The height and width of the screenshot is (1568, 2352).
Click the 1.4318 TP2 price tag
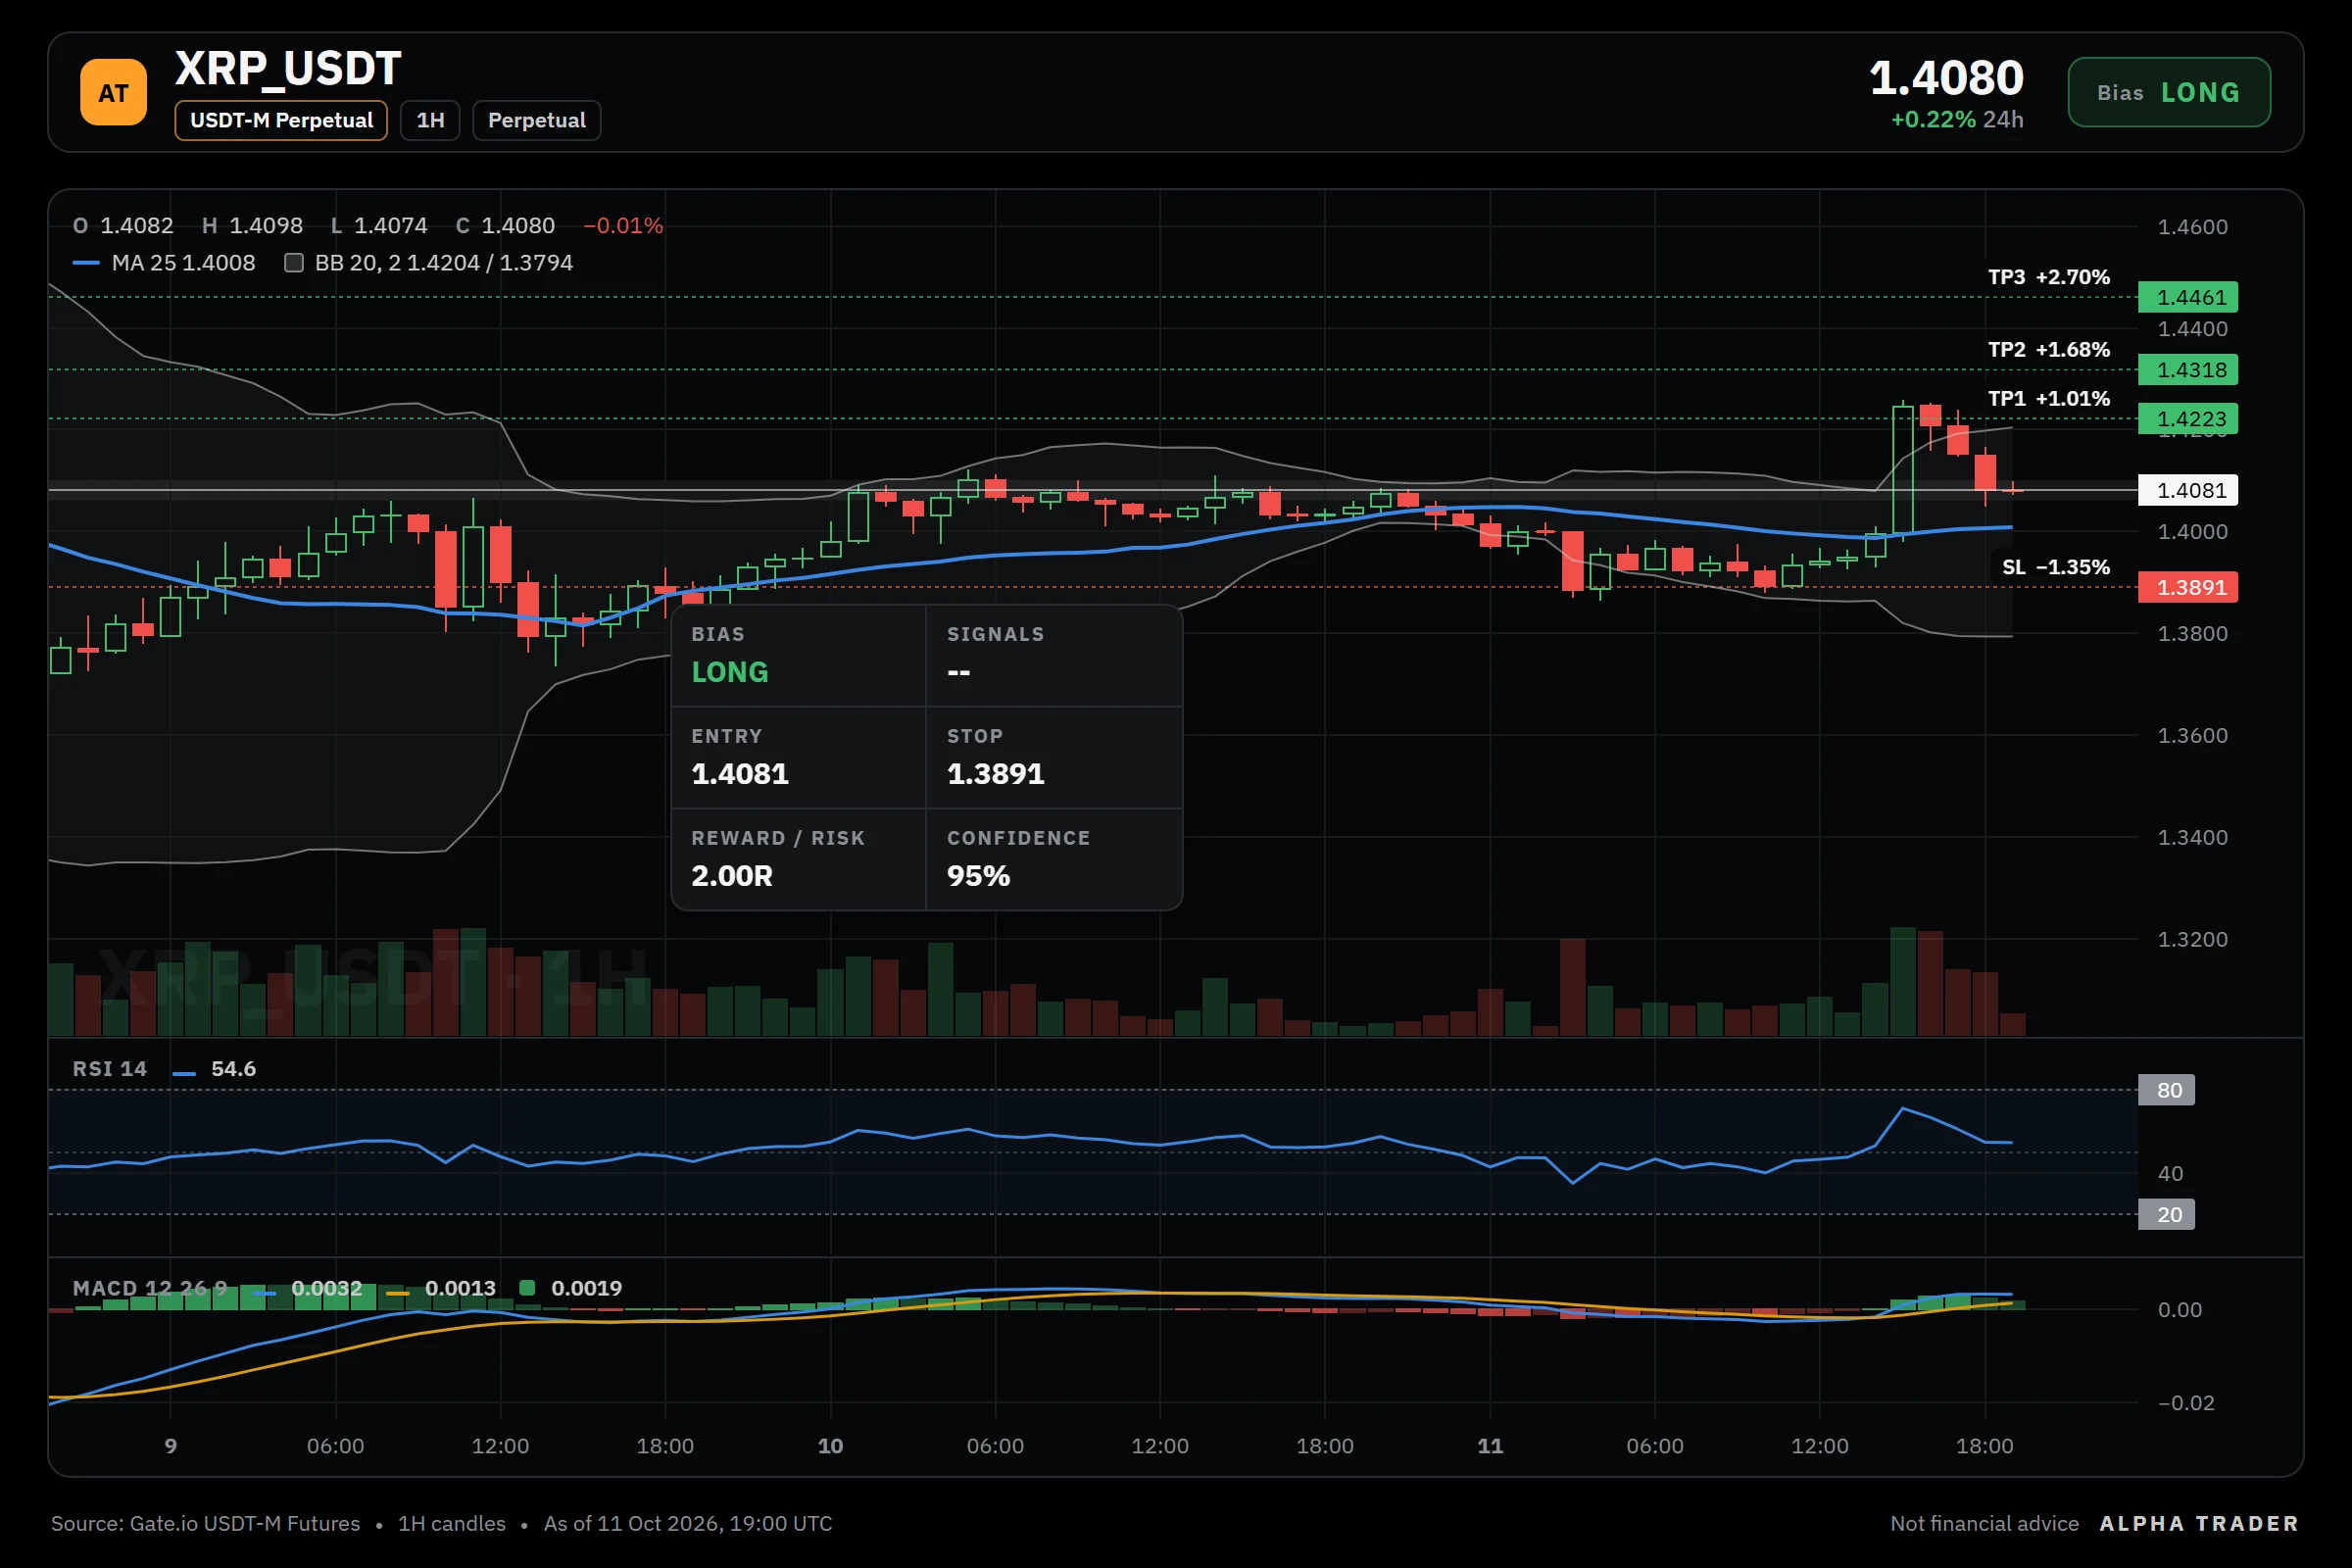[x=2187, y=370]
